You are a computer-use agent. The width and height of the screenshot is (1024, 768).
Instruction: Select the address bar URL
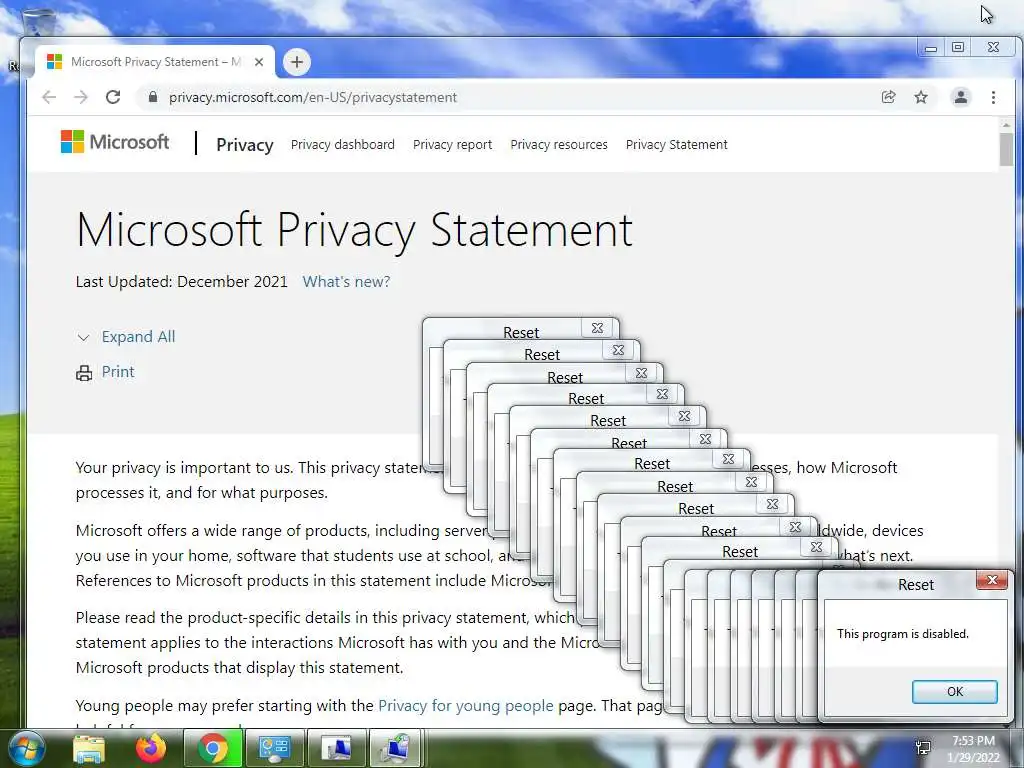click(313, 97)
